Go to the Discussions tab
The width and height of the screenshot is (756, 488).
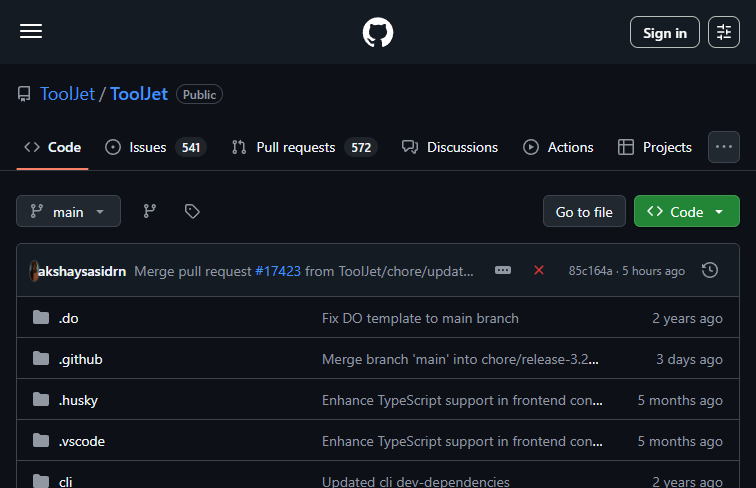[450, 147]
